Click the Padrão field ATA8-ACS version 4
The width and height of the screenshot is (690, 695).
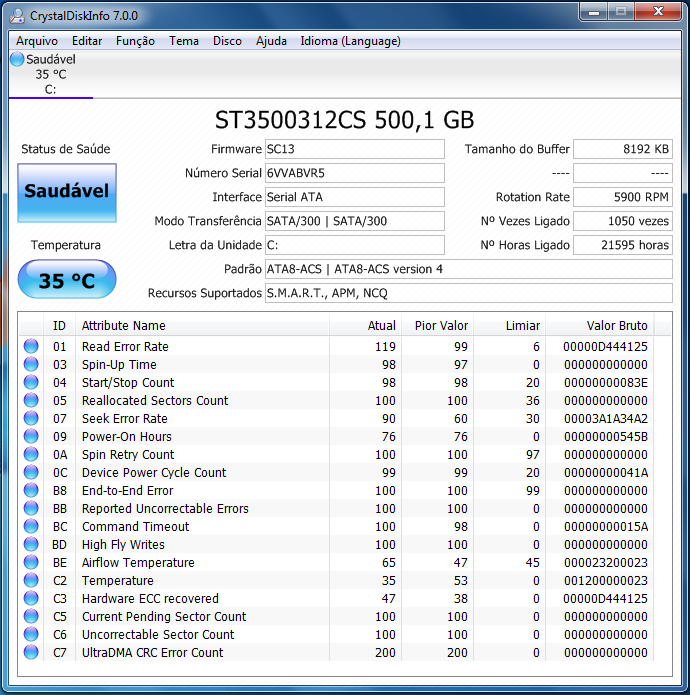[x=468, y=269]
